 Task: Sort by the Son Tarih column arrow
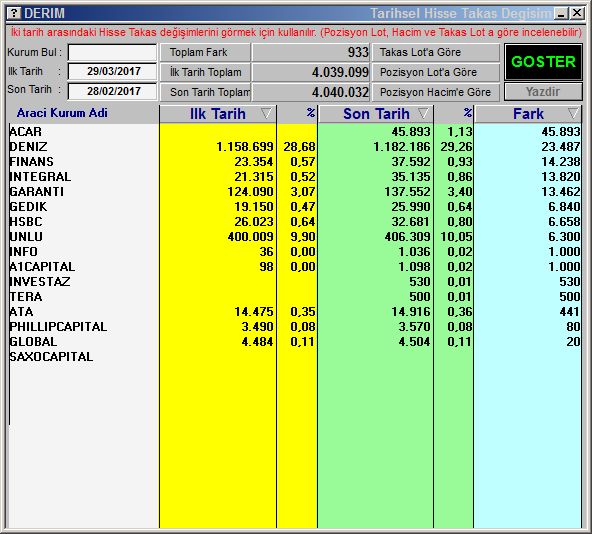(423, 113)
